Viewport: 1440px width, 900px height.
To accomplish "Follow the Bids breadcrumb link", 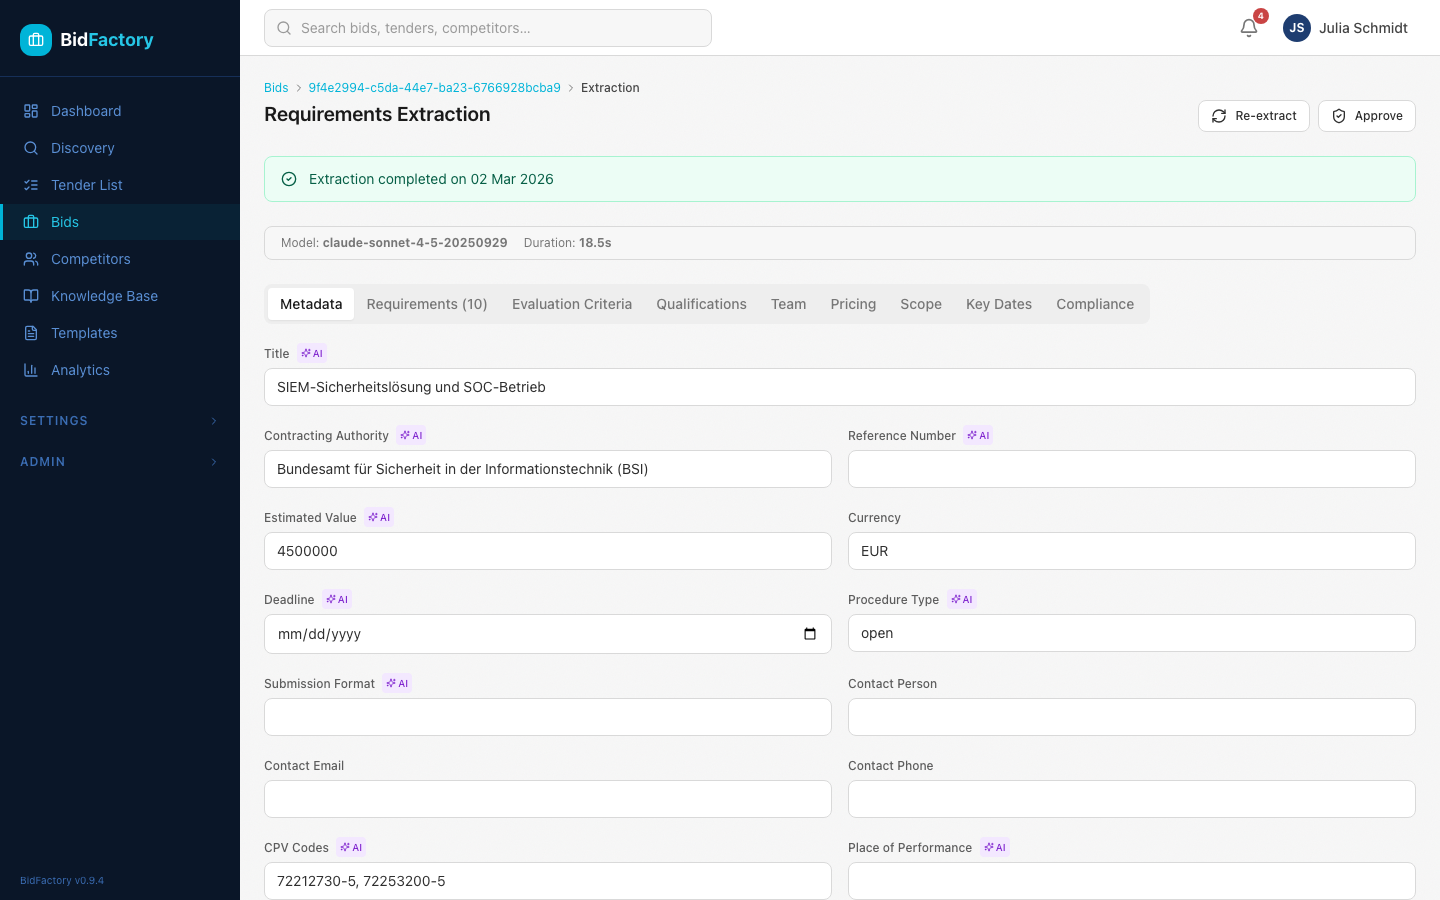I will point(276,88).
